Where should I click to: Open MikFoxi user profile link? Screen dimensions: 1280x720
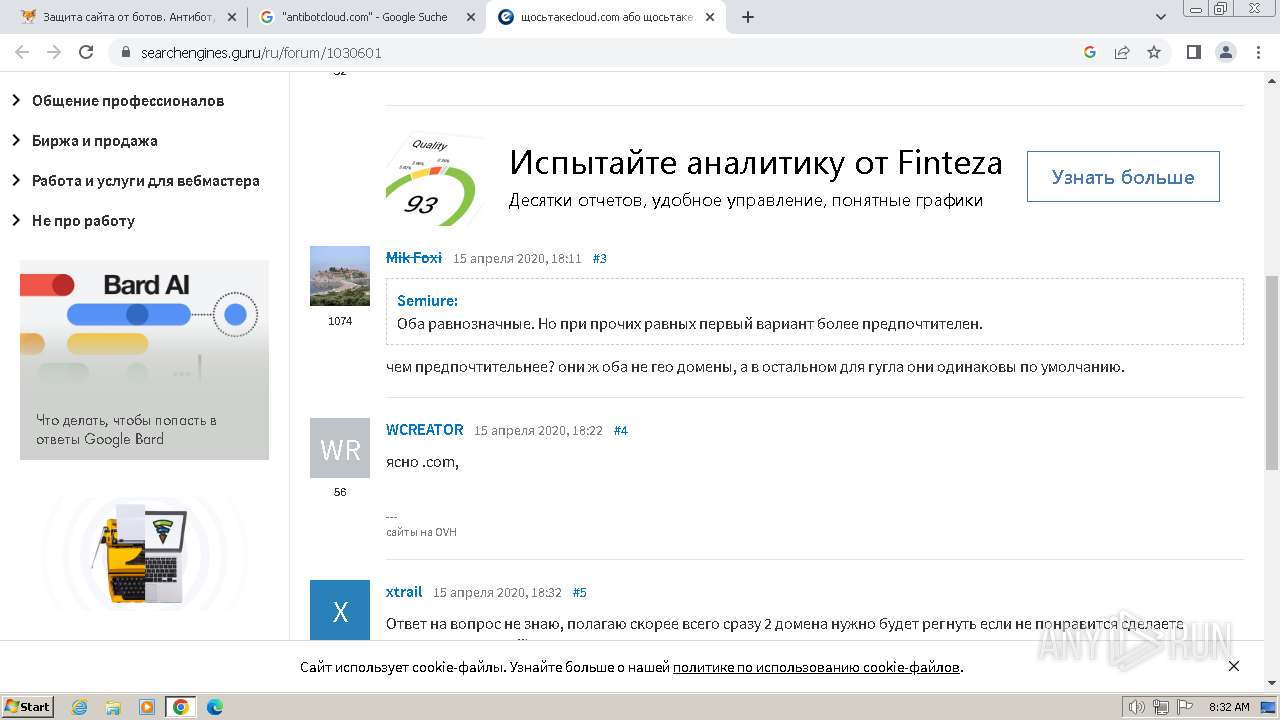[x=414, y=258]
